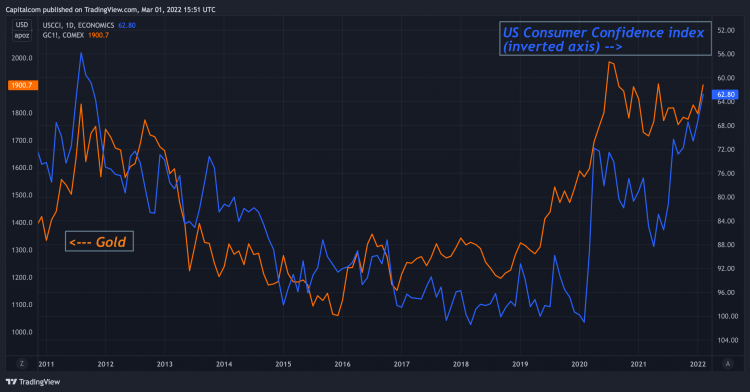This screenshot has width=750, height=392.
Task: Click the 1000.0 tick on left price axis
Action: [x=22, y=332]
